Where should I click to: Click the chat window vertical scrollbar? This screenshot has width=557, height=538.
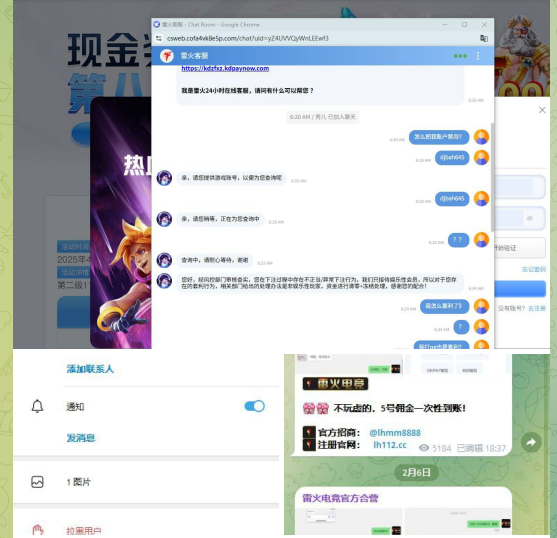point(492,178)
